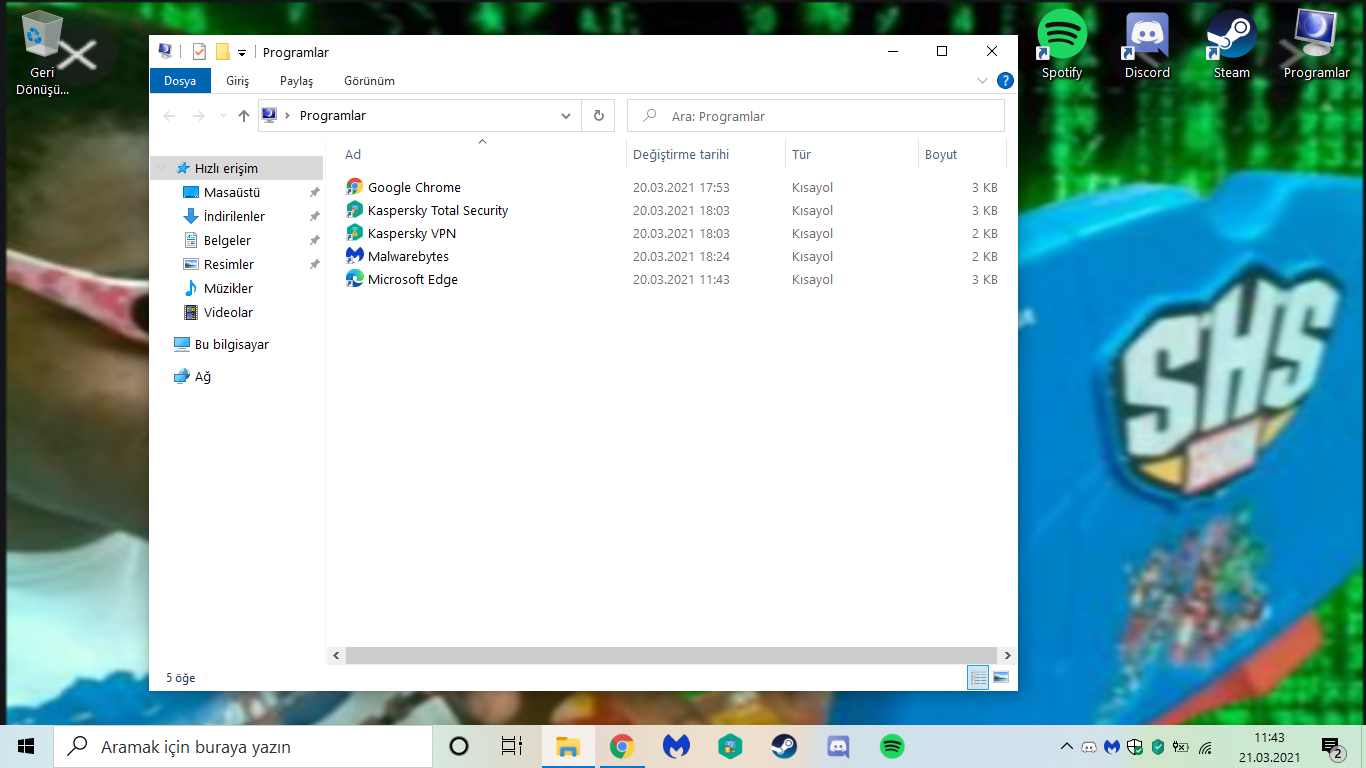Screen dimensions: 1366x768
Task: Click the Ara: Programlar search field
Action: click(x=816, y=116)
